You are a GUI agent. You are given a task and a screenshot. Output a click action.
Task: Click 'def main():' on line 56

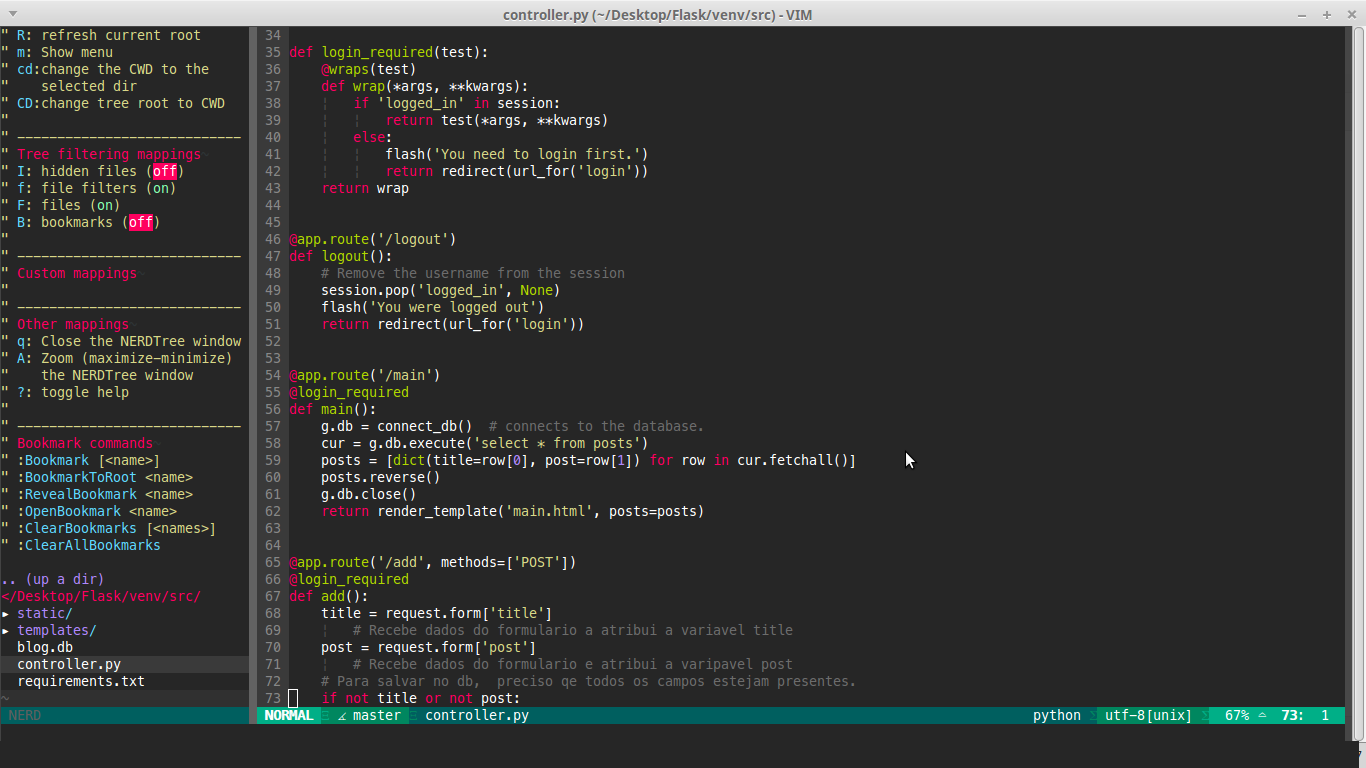pos(333,409)
